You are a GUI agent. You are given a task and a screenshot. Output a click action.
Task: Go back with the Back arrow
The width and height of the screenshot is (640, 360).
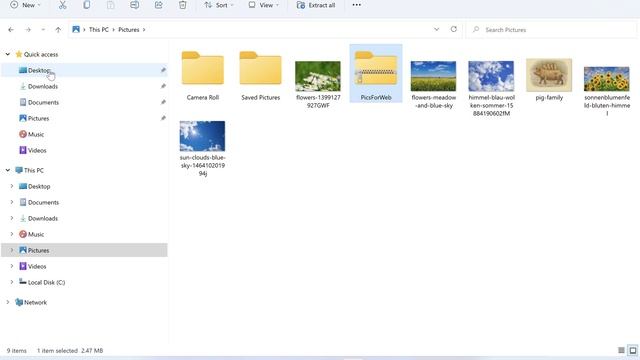(11, 30)
